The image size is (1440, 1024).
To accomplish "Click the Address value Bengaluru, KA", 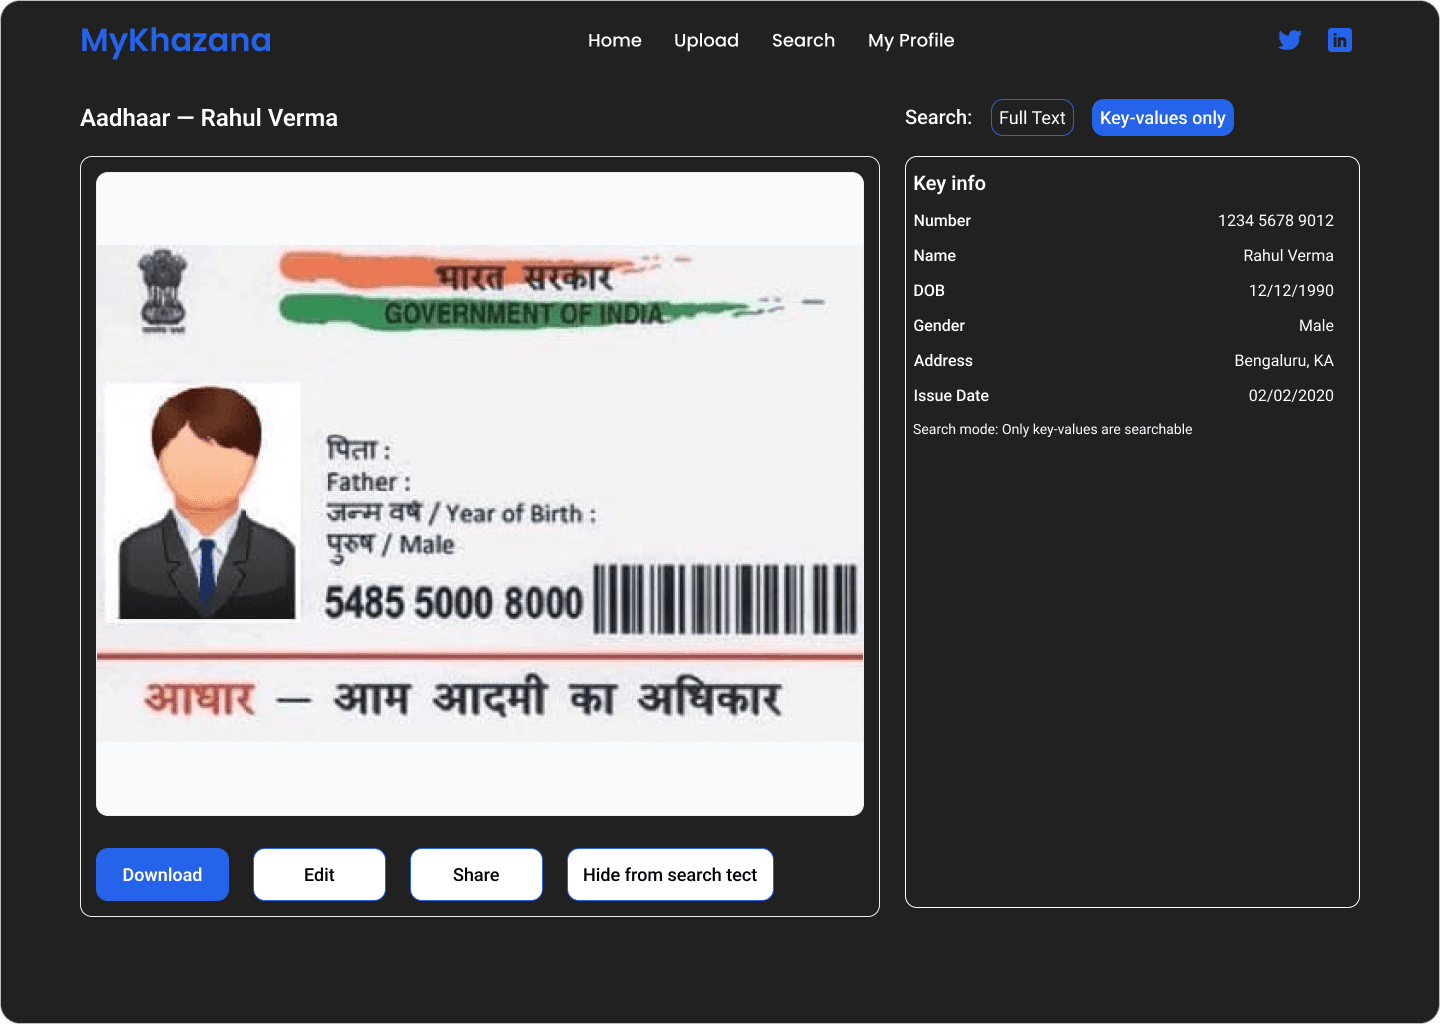I will [x=1284, y=360].
